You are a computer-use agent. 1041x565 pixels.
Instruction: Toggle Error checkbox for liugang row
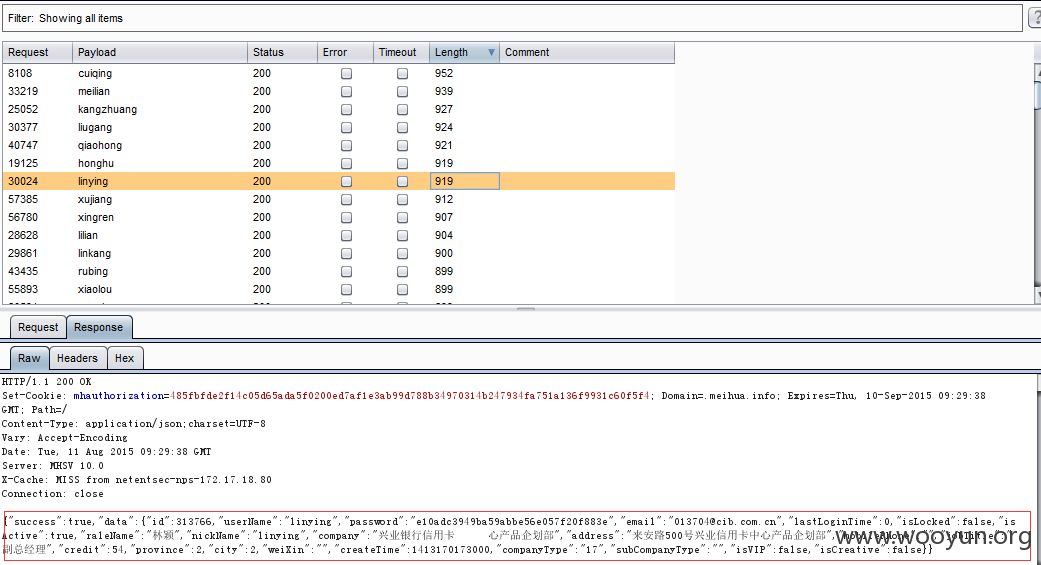[347, 127]
